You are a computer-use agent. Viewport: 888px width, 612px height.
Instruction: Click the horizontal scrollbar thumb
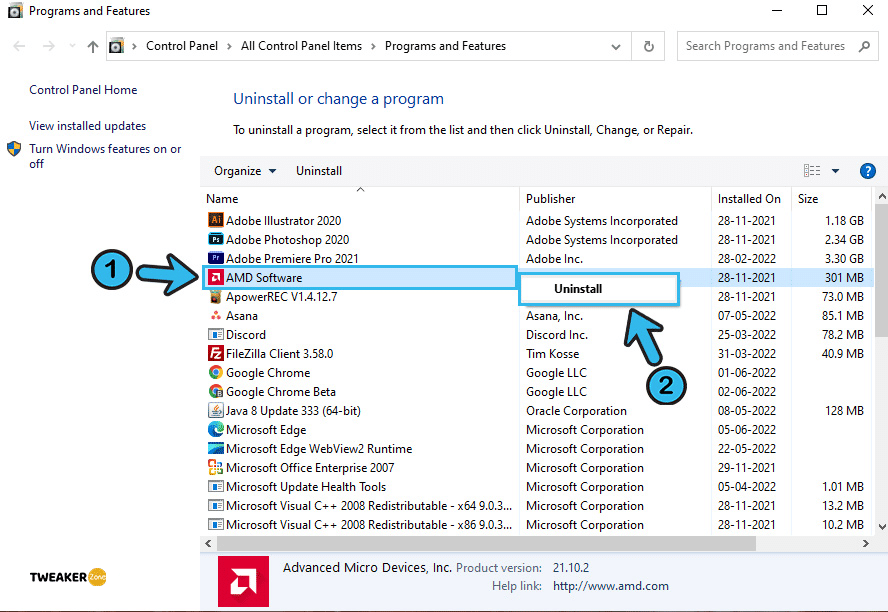click(x=486, y=543)
